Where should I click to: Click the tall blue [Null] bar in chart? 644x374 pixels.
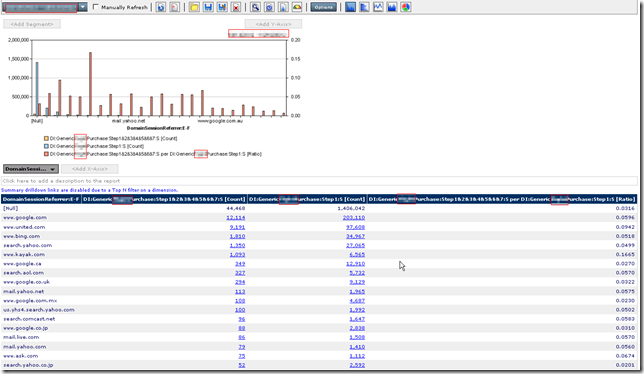(37, 89)
